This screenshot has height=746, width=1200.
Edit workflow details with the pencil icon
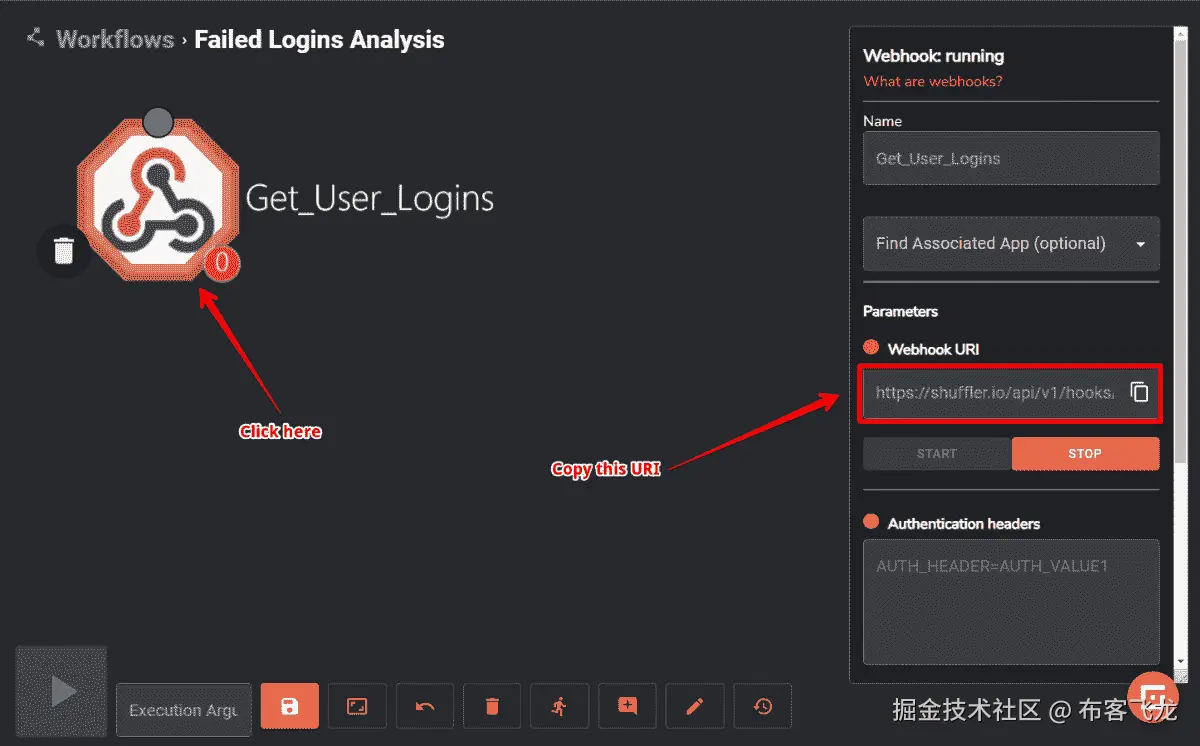coord(695,706)
